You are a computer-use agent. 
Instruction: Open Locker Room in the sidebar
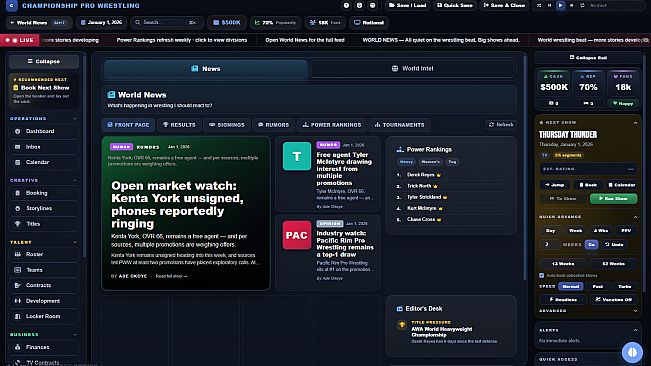click(x=44, y=316)
